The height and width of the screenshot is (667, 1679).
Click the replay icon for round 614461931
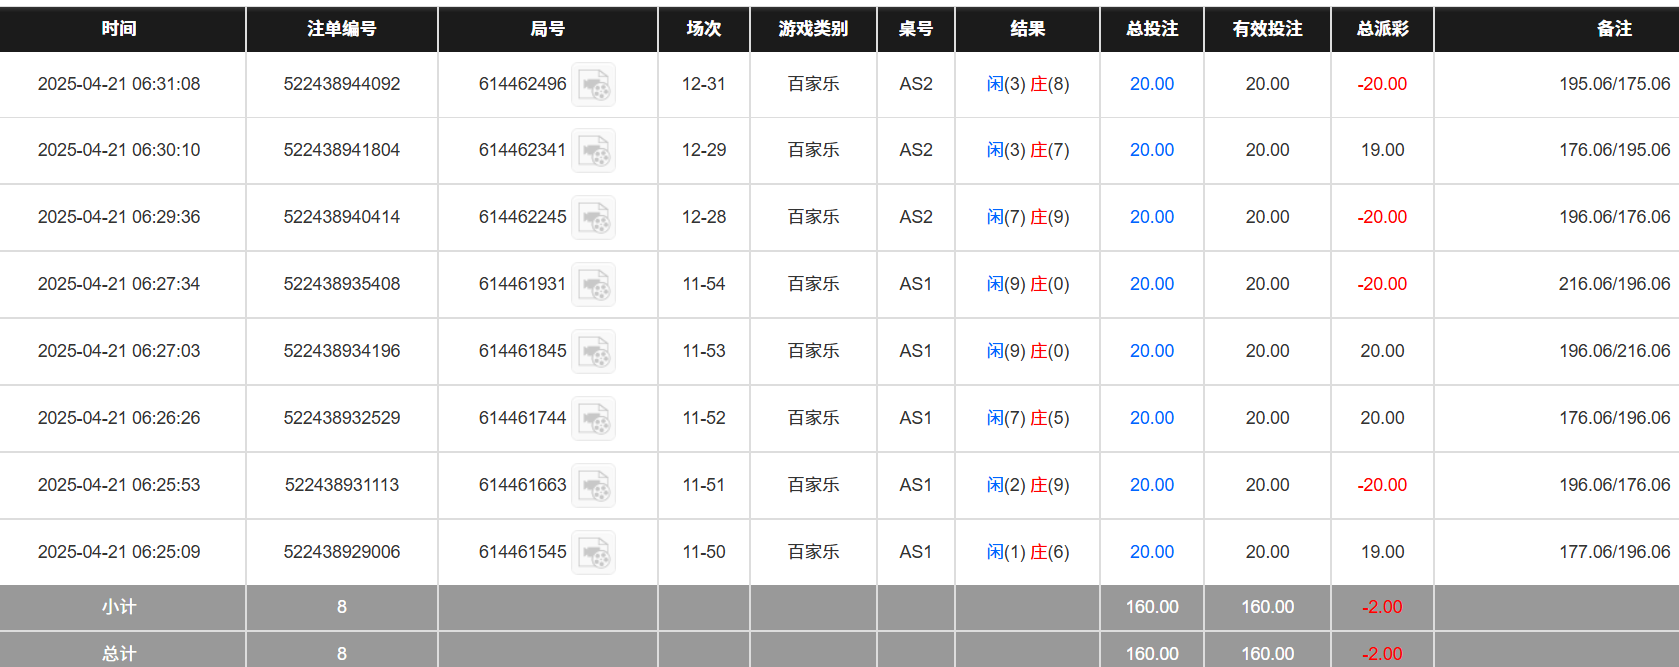click(x=593, y=285)
